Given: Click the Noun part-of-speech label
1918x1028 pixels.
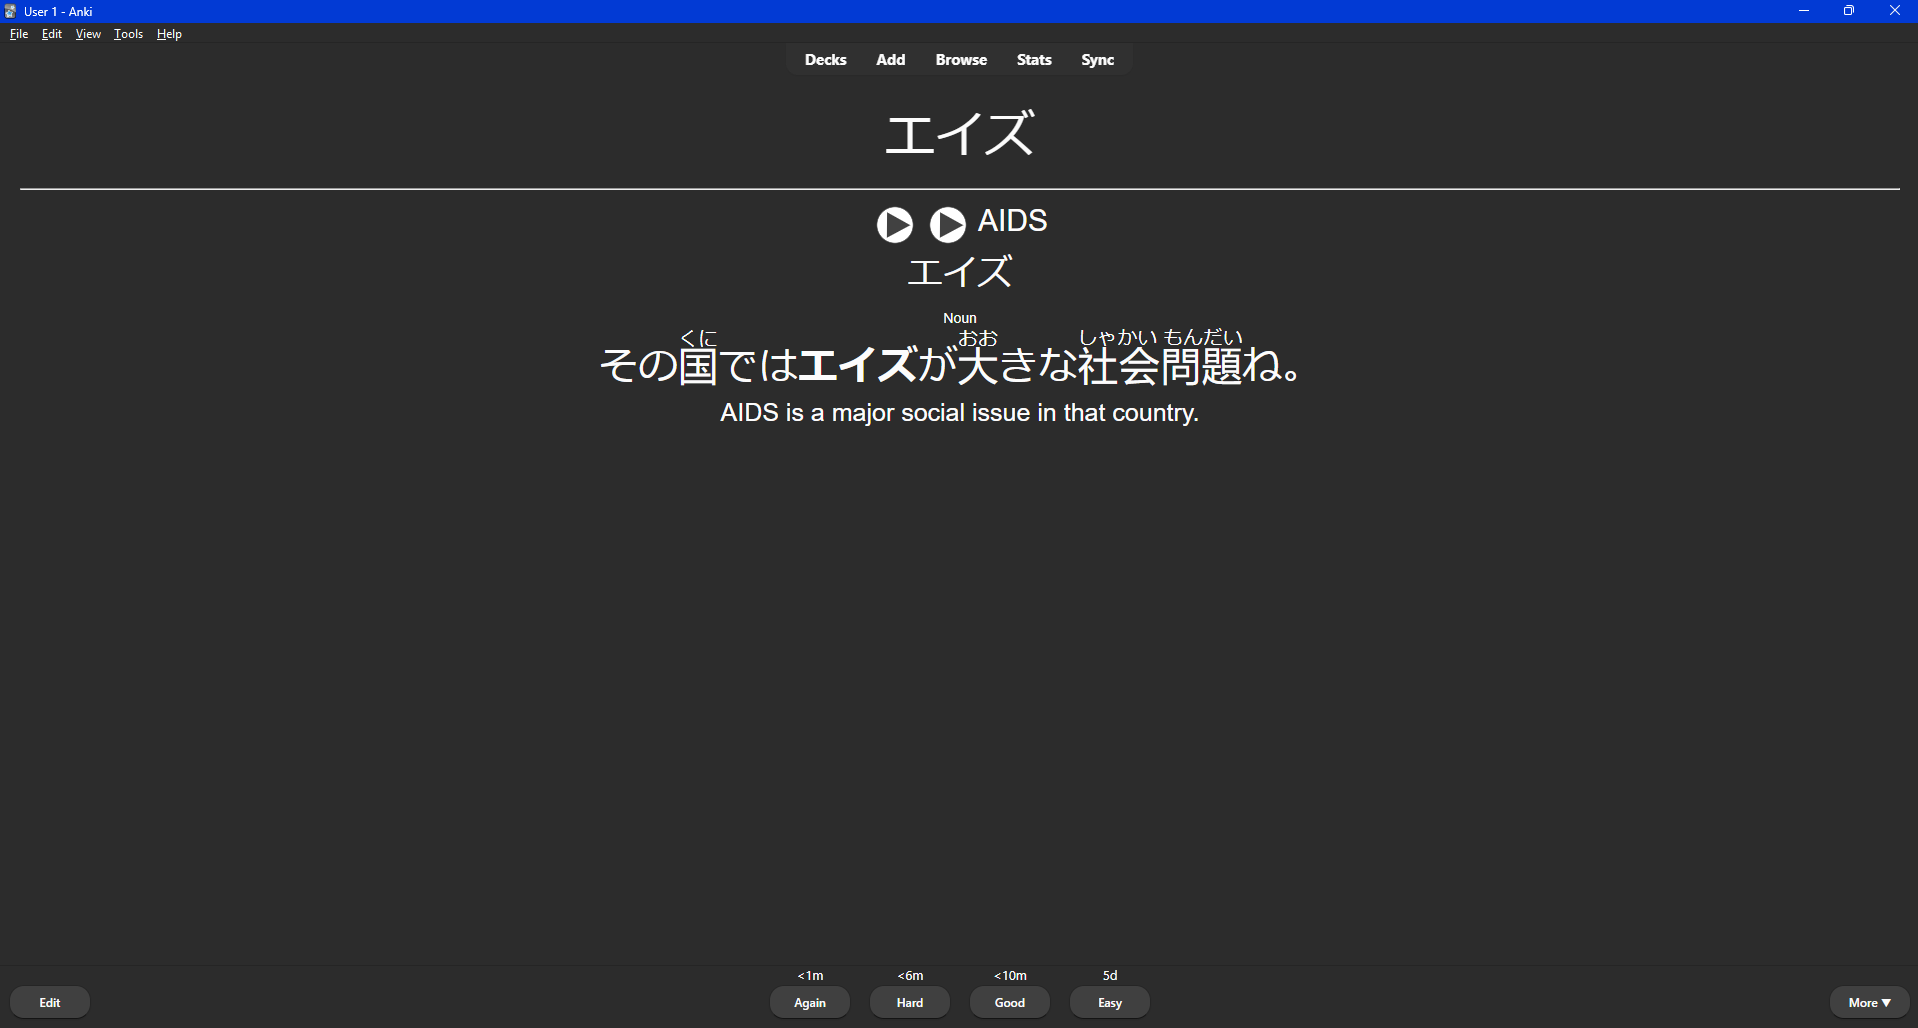Looking at the screenshot, I should 960,318.
